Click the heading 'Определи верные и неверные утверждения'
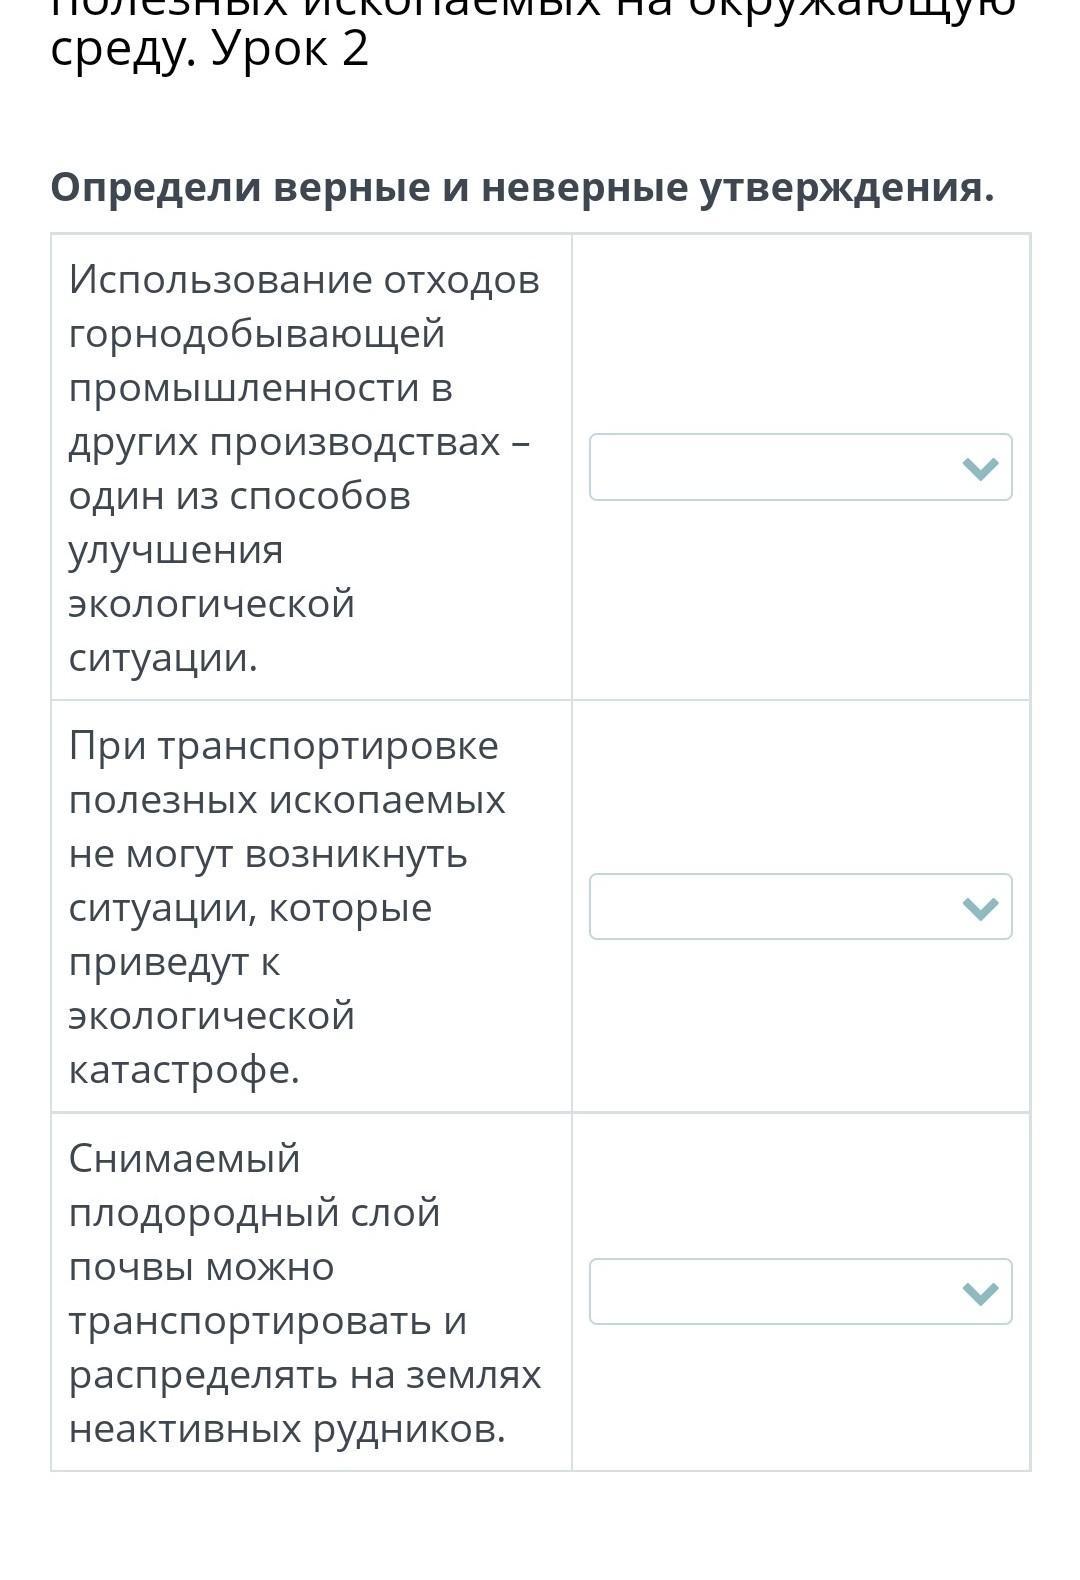1080x1580 pixels. (522, 188)
